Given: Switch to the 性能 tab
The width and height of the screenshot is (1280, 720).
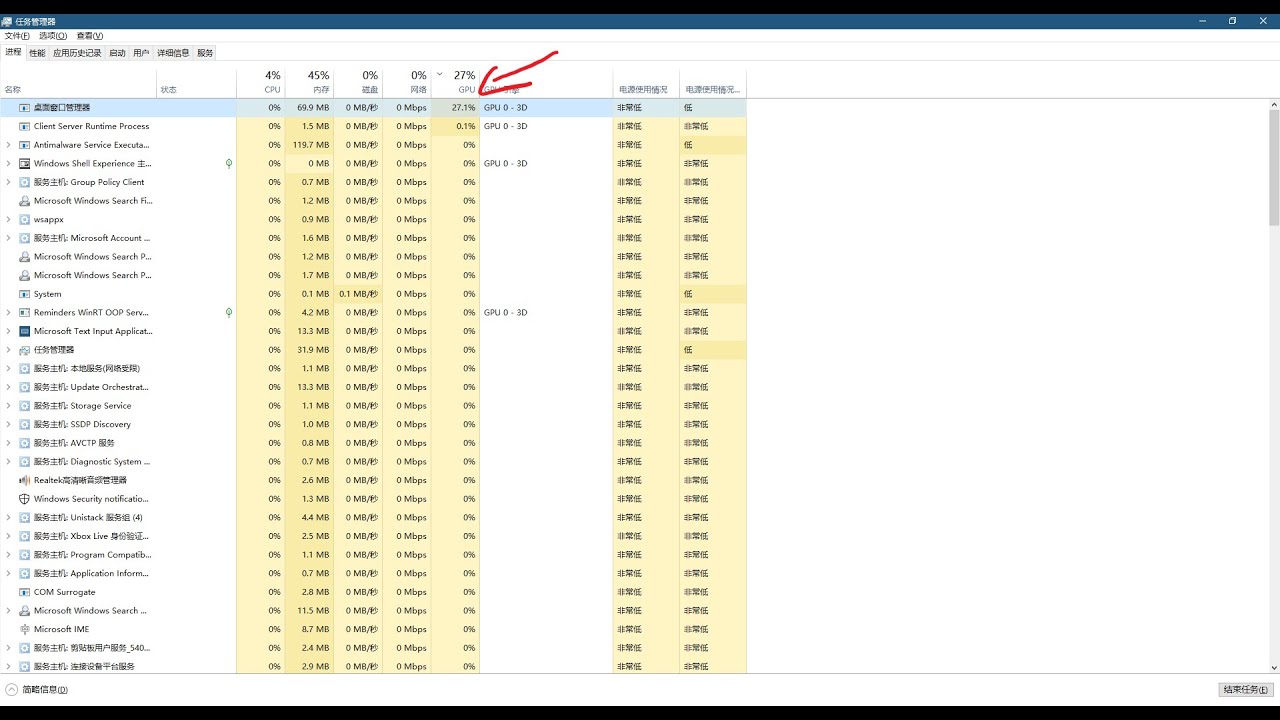Looking at the screenshot, I should pos(37,53).
